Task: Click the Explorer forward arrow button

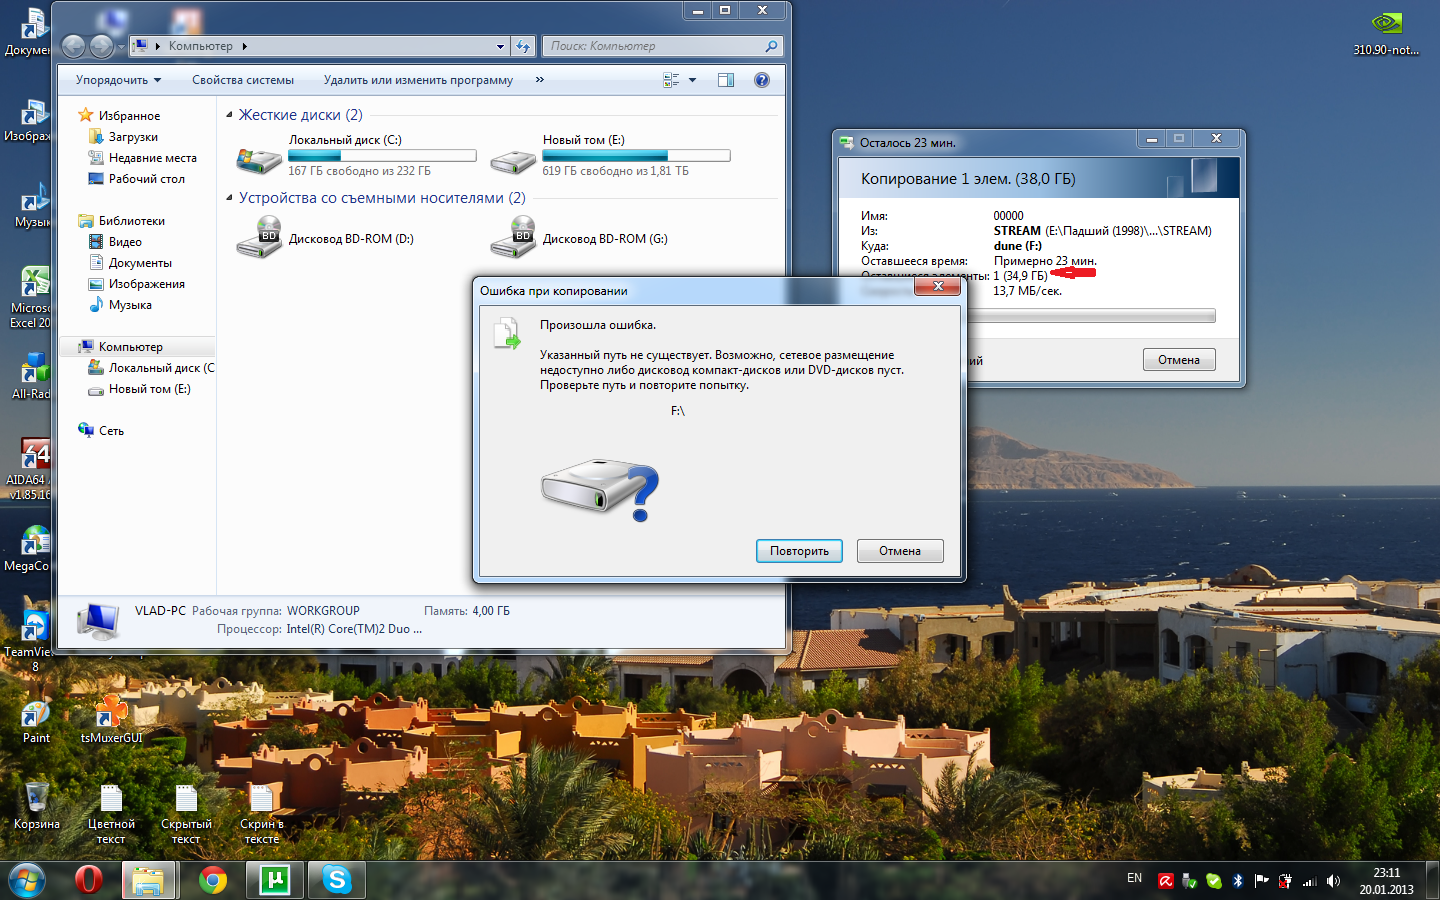Action: coord(101,46)
